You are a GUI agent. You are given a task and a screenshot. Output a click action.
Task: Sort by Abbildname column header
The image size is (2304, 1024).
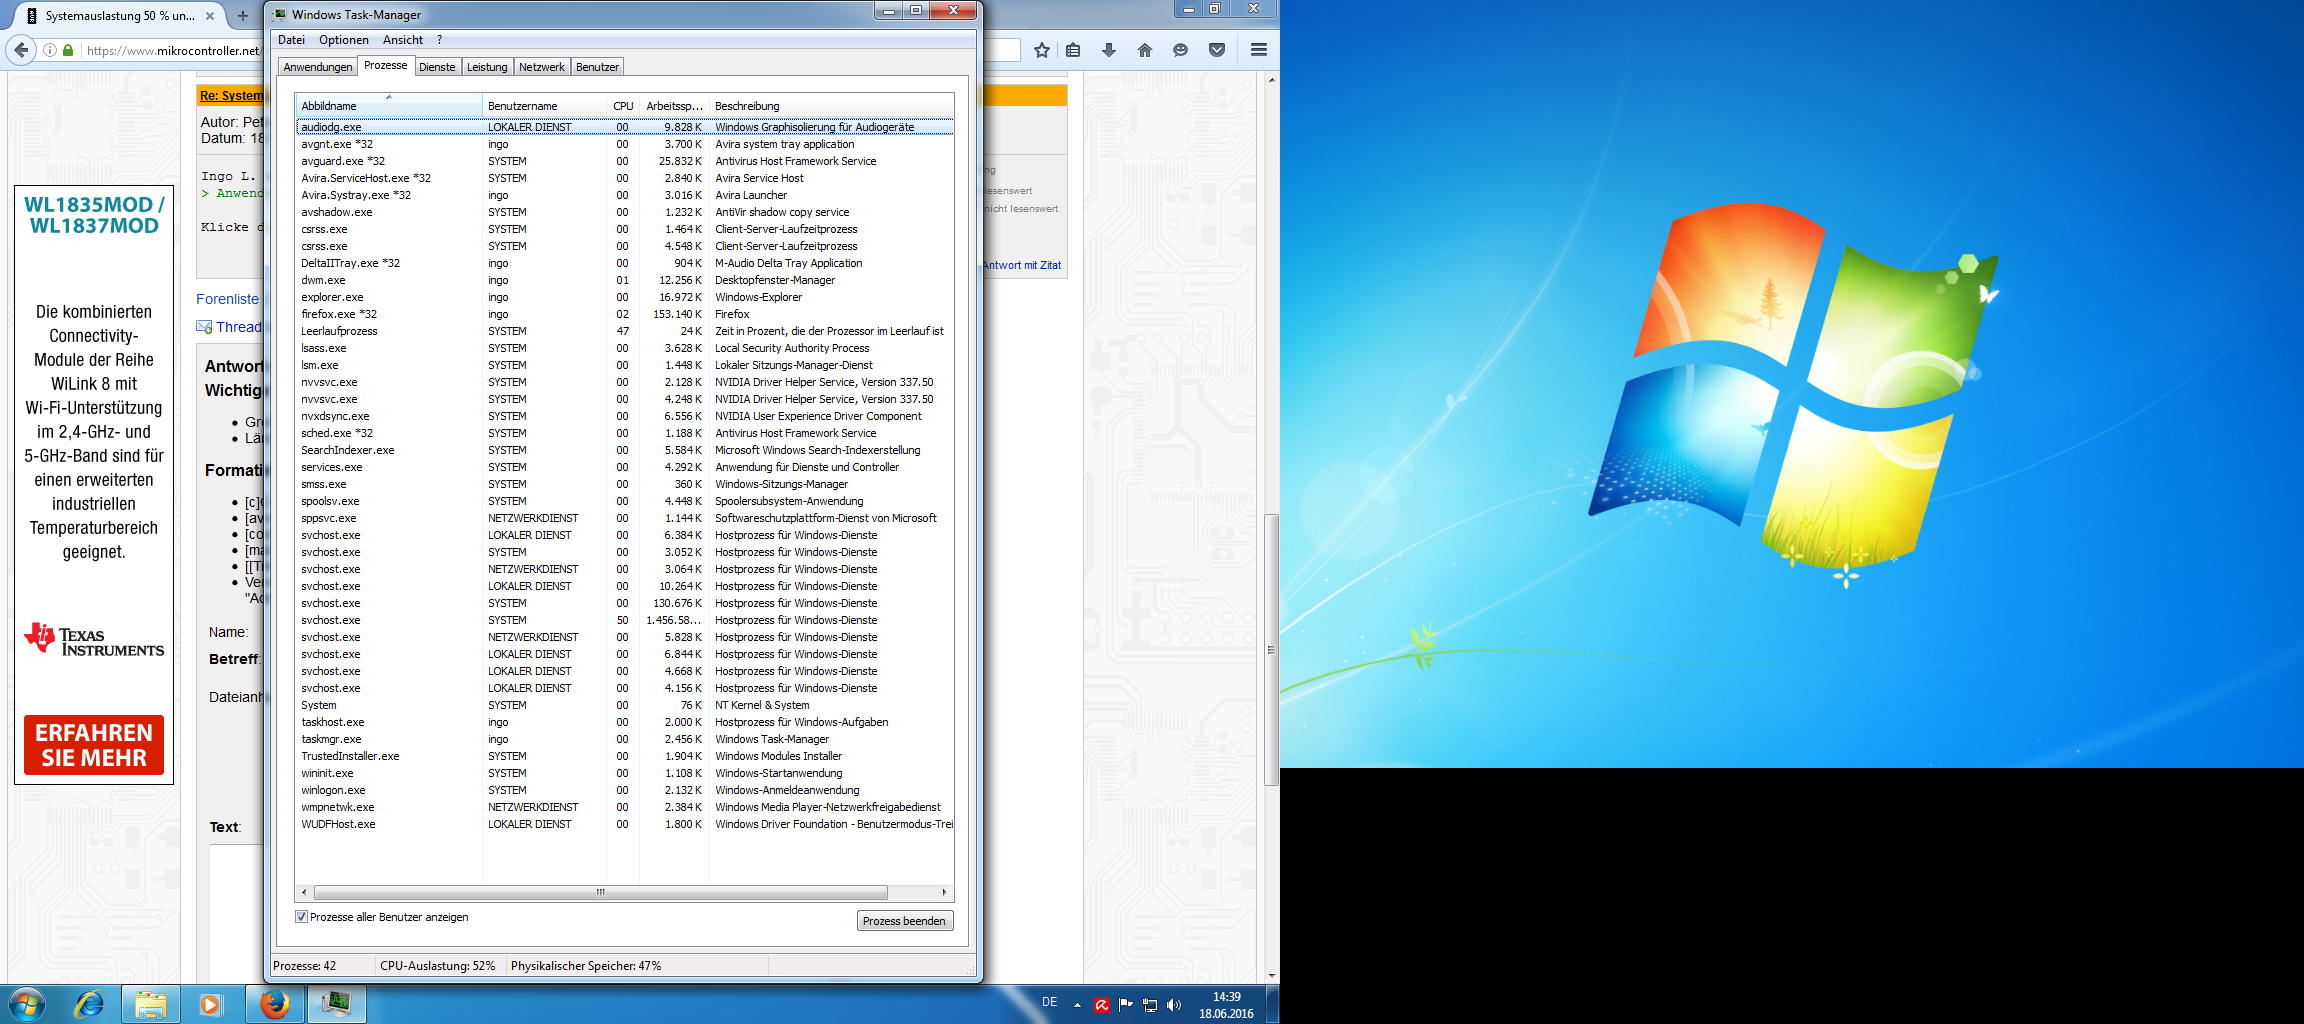(388, 106)
